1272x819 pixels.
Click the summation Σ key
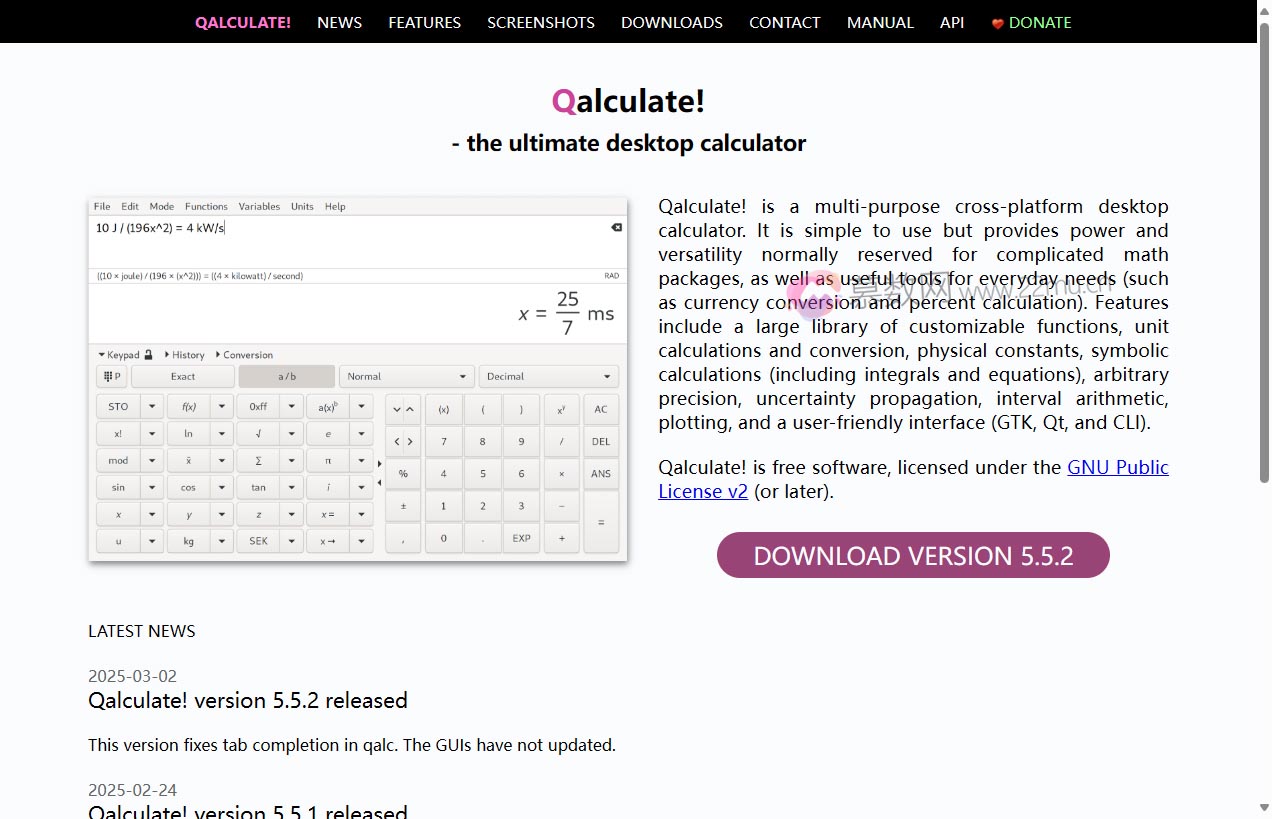260,460
